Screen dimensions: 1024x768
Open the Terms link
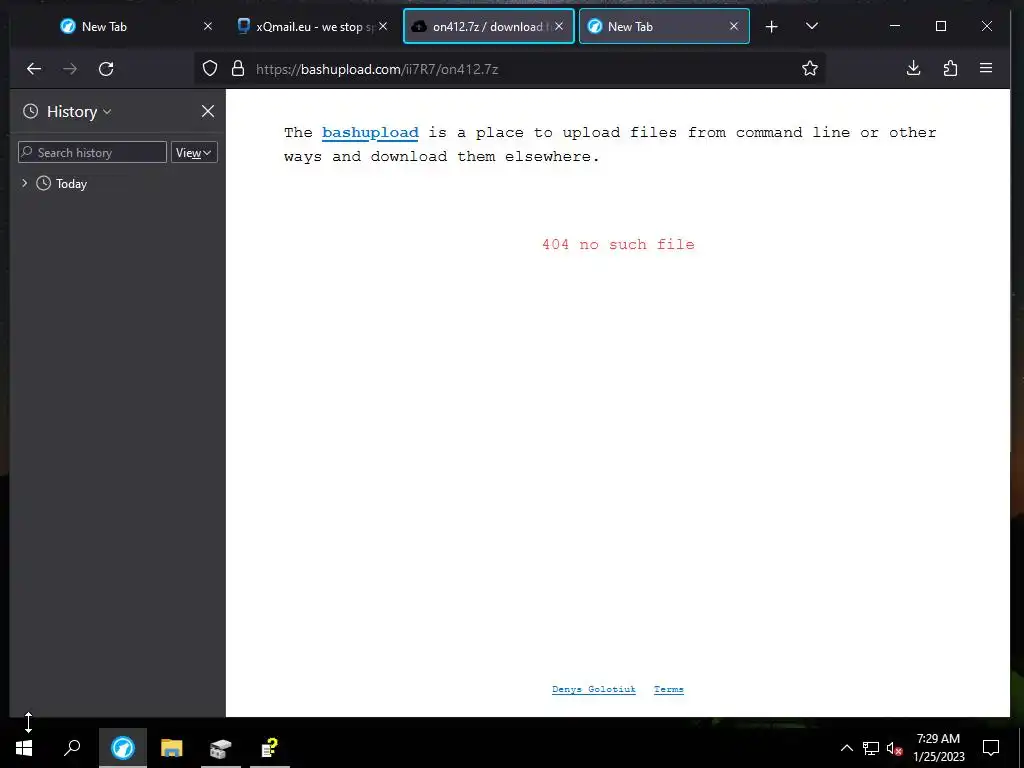click(669, 690)
